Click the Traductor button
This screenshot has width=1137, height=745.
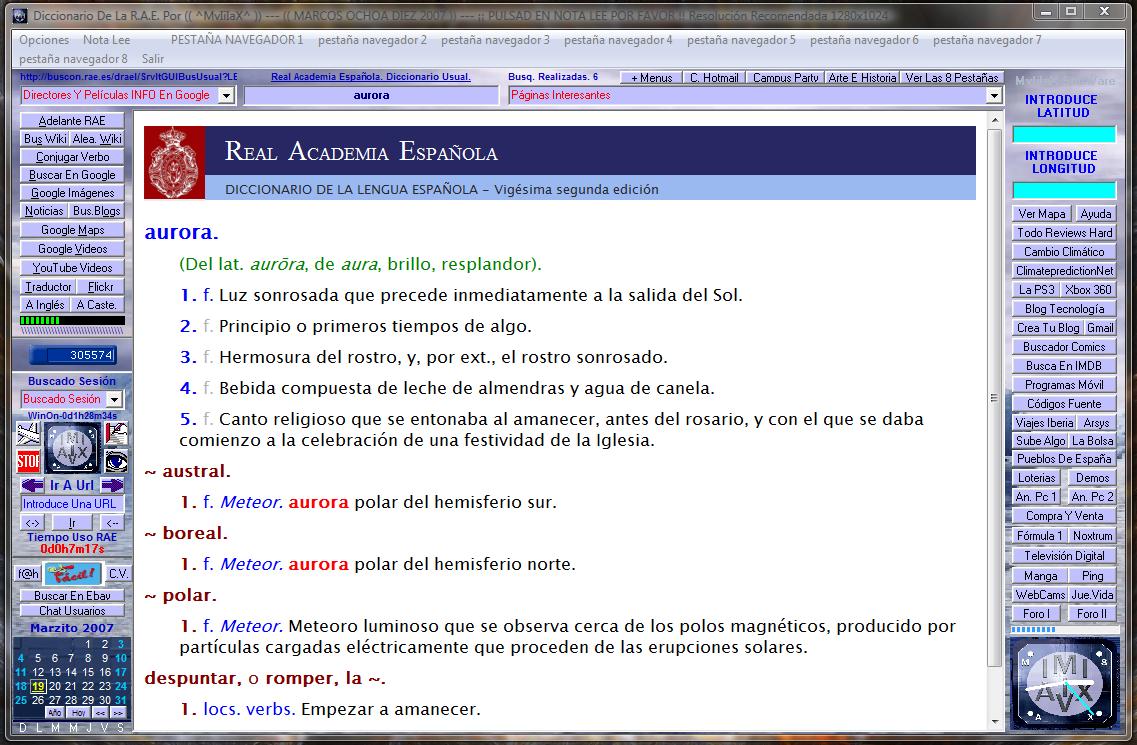click(48, 287)
